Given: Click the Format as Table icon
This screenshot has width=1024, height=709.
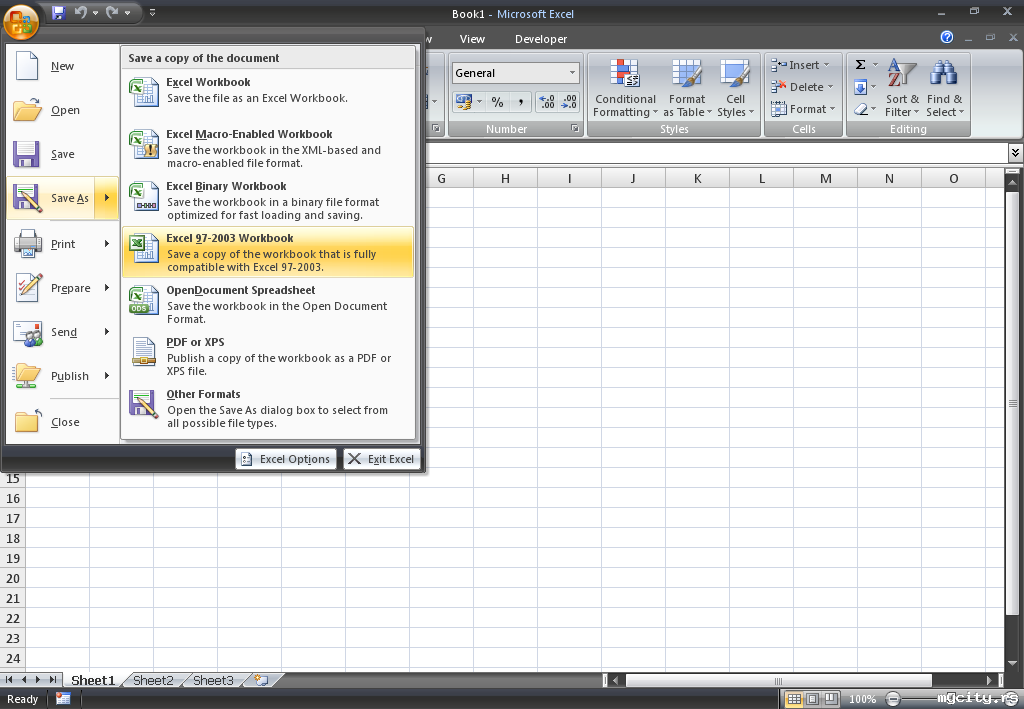Looking at the screenshot, I should tap(687, 88).
